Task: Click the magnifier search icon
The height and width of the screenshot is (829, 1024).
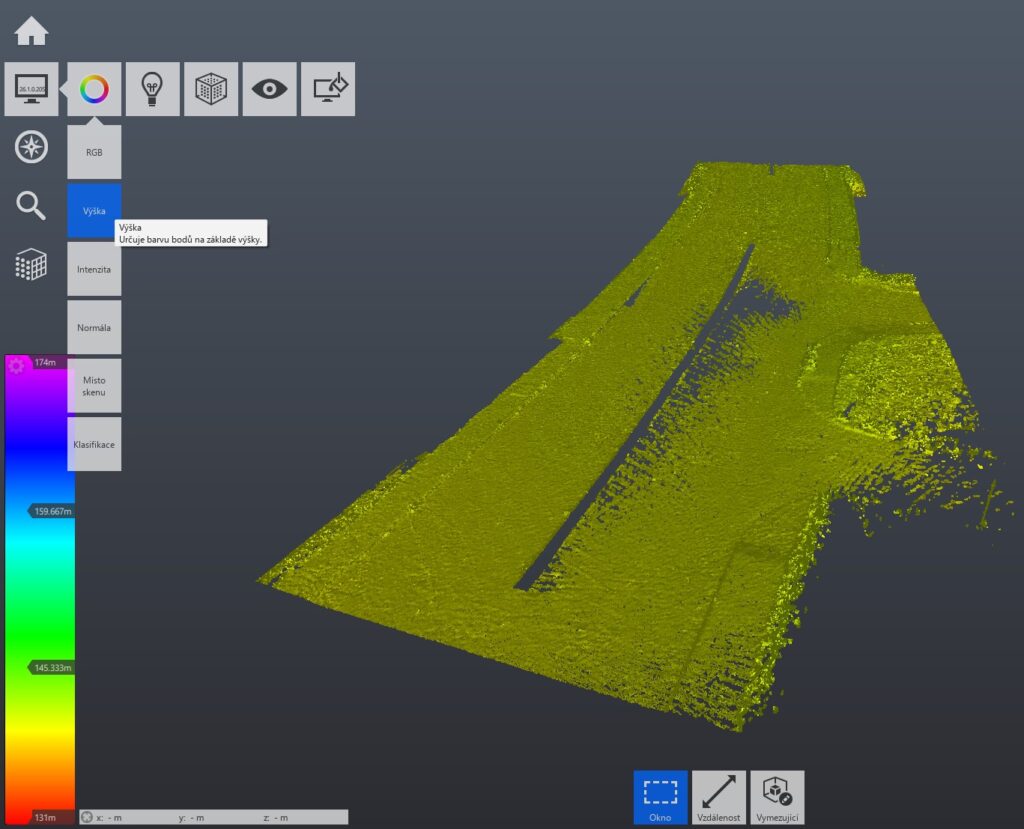Action: [x=31, y=206]
